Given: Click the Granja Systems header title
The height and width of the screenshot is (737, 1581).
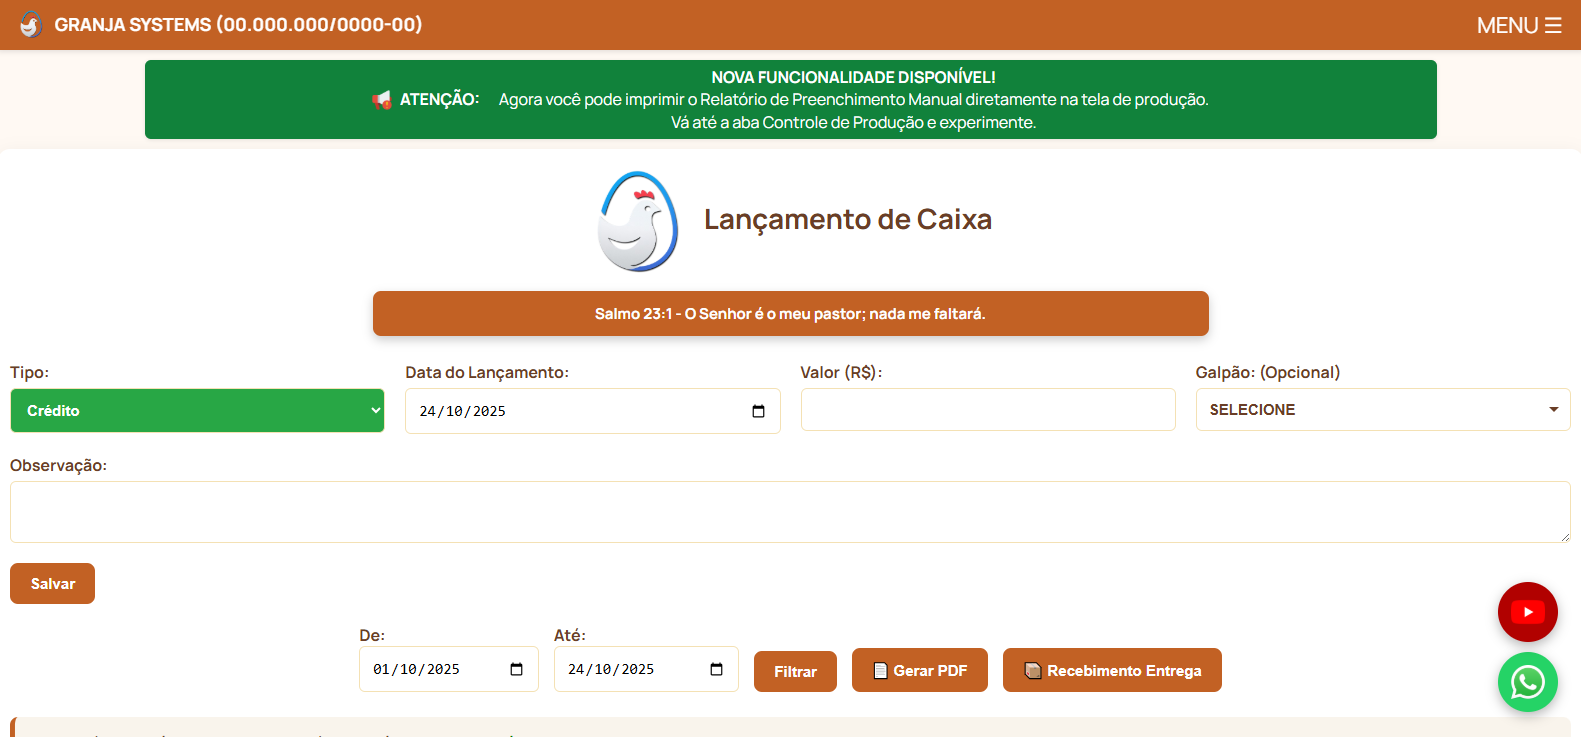Looking at the screenshot, I should click(238, 25).
